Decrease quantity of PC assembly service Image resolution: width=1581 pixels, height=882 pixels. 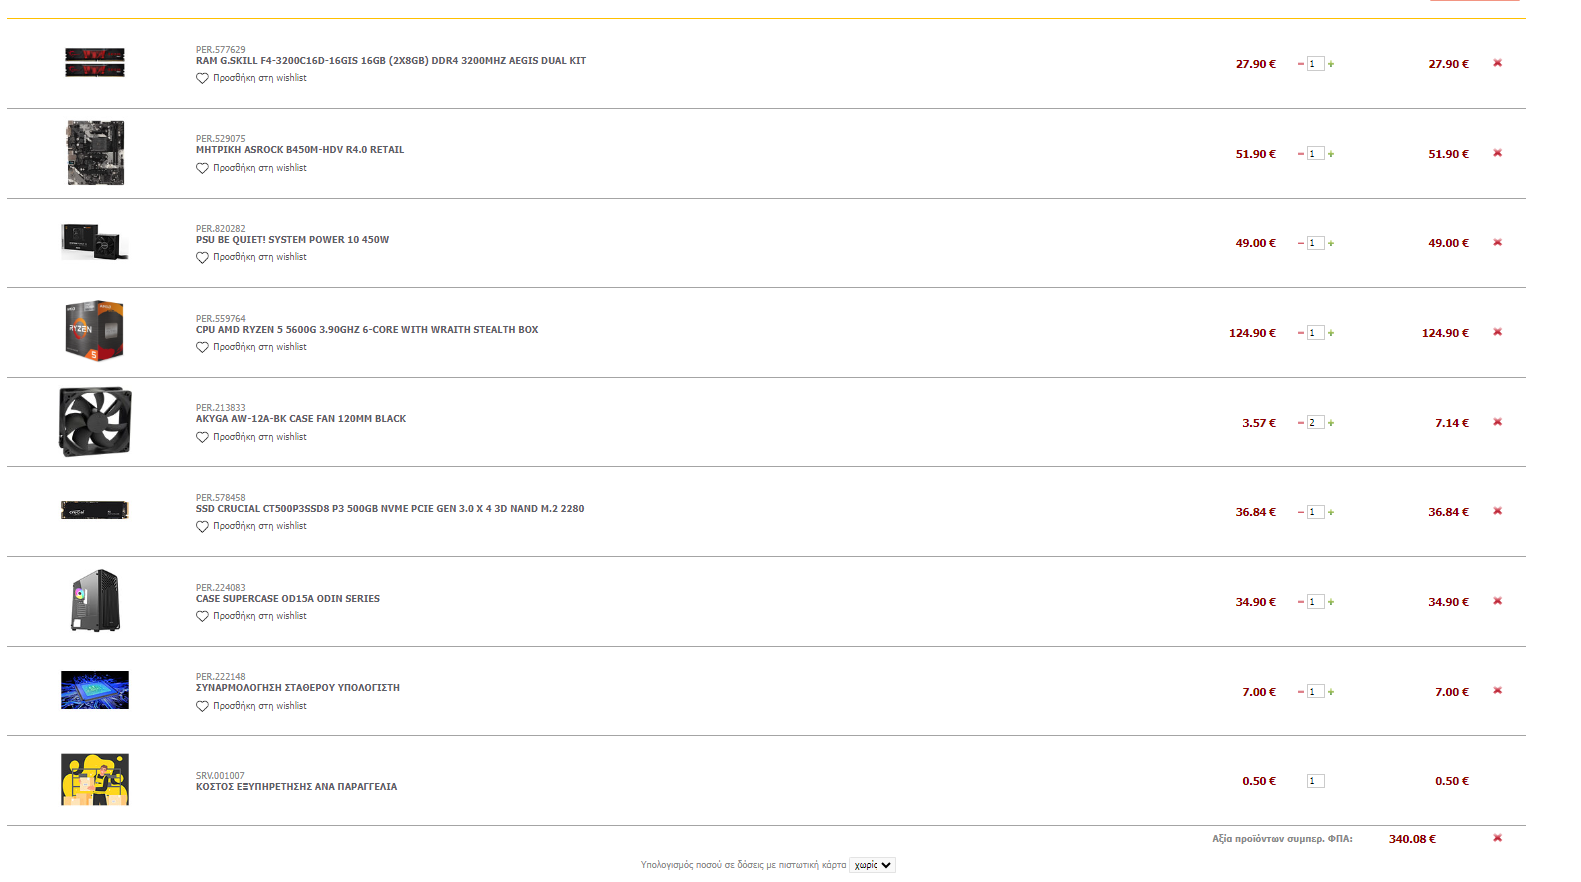(x=1300, y=692)
